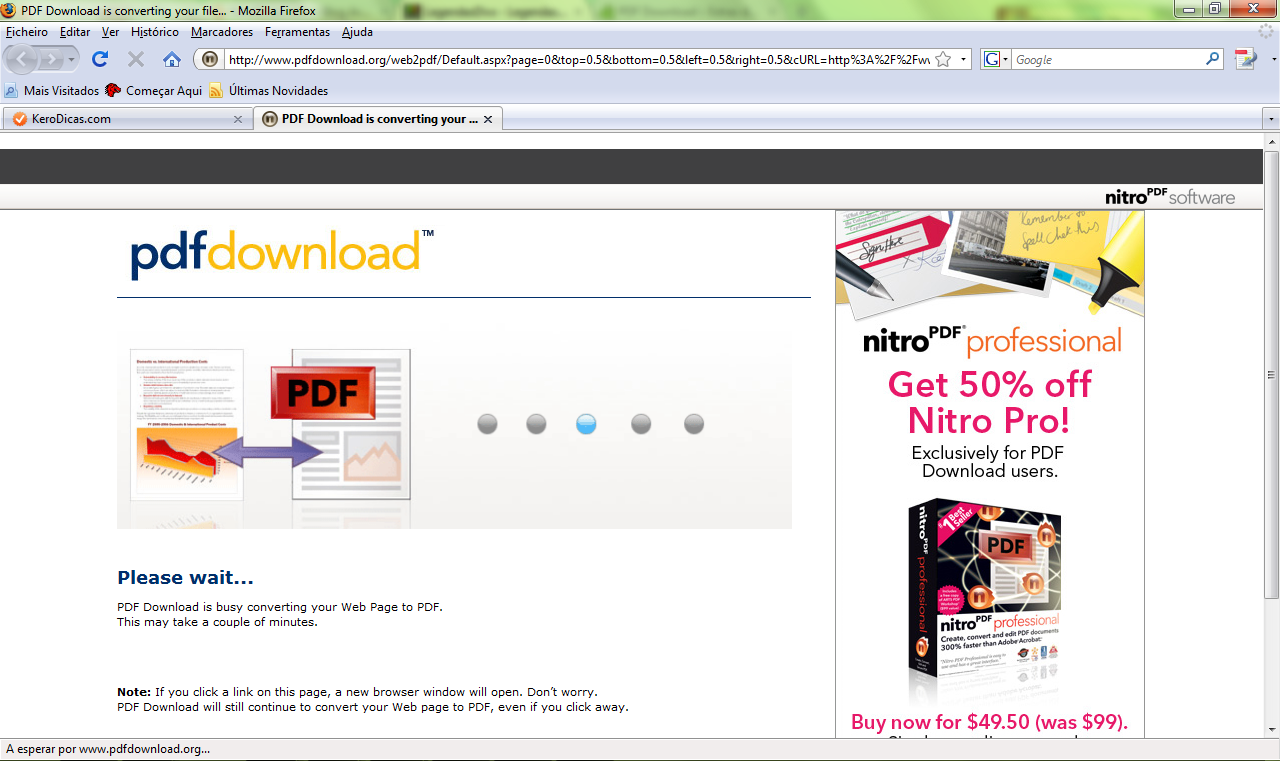The height and width of the screenshot is (761, 1280).
Task: Go forward with the Forward arrow button
Action: click(52, 59)
